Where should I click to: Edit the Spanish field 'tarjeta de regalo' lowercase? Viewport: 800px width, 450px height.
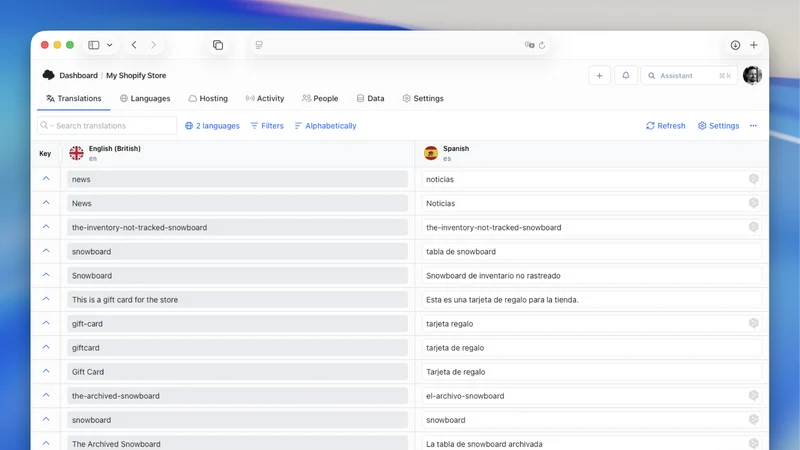pyautogui.click(x=591, y=347)
